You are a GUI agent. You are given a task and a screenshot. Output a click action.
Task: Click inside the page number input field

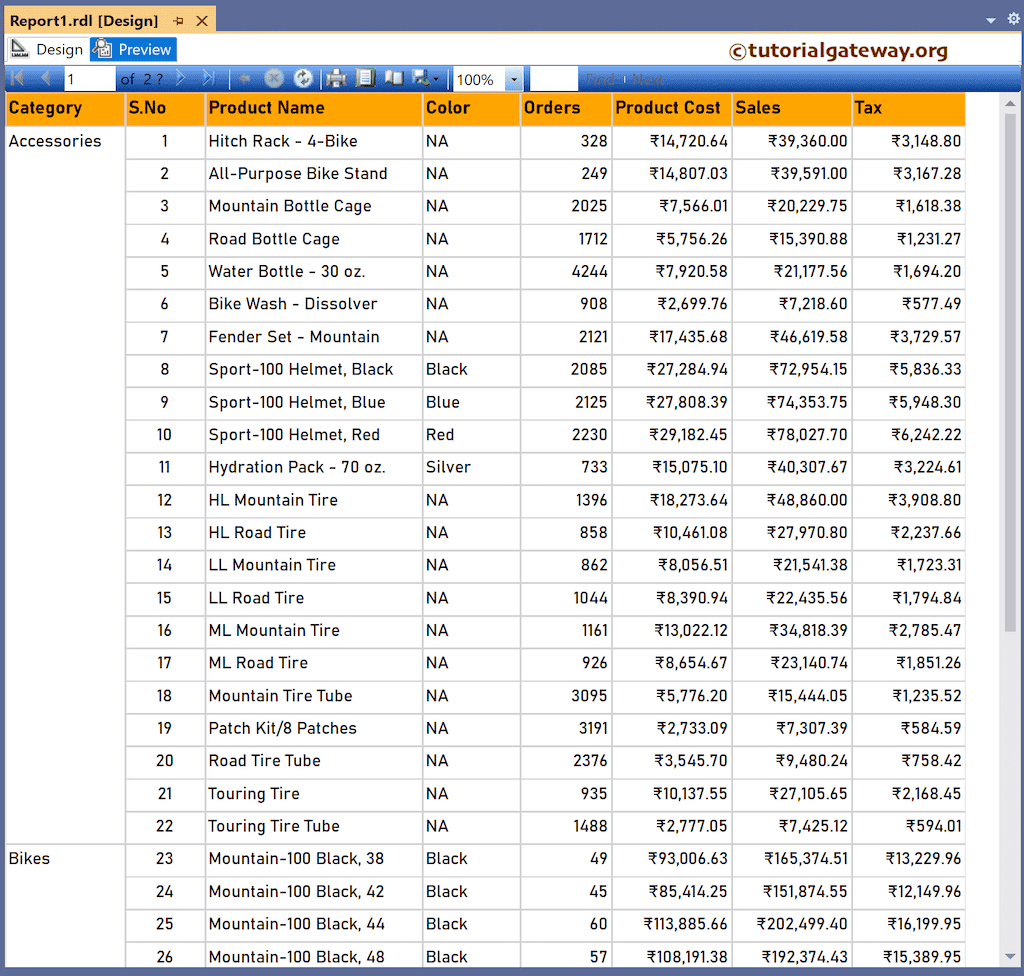(88, 78)
